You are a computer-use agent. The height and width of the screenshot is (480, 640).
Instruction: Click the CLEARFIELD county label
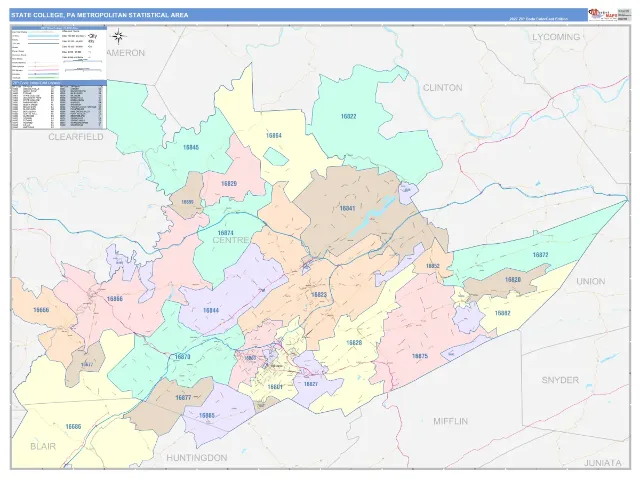76,137
